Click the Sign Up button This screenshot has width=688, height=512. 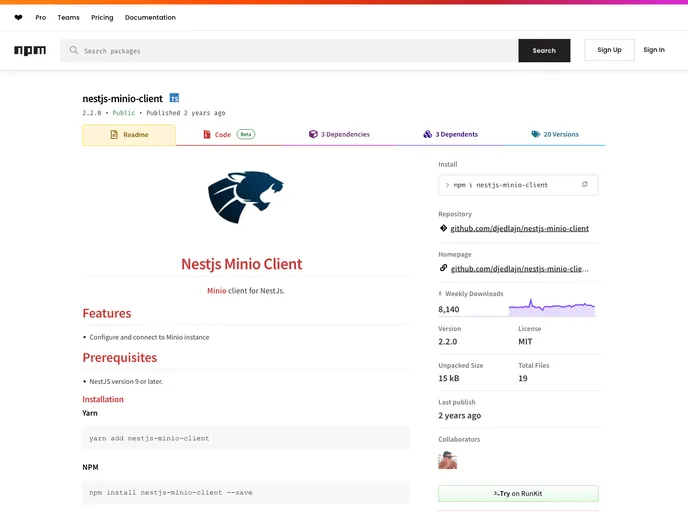[x=609, y=50]
